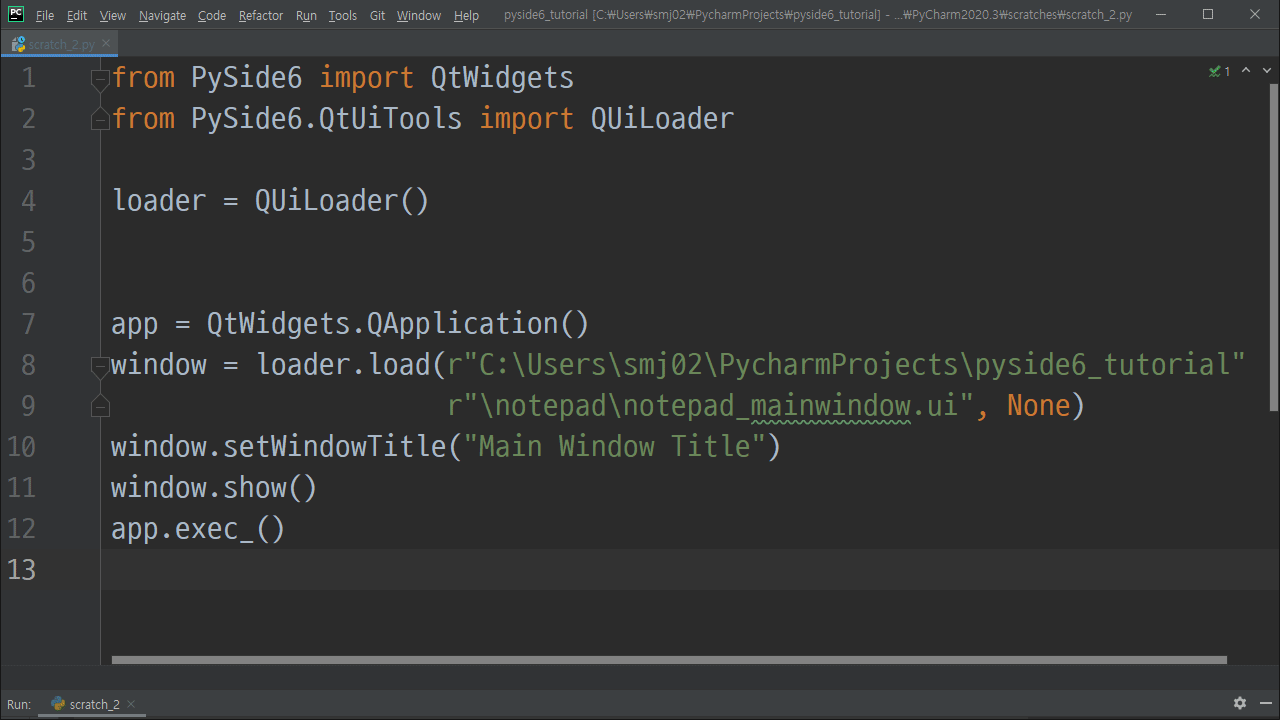Image resolution: width=1280 pixels, height=720 pixels.
Task: Collapse the import block fold on line 1
Action: (x=100, y=79)
